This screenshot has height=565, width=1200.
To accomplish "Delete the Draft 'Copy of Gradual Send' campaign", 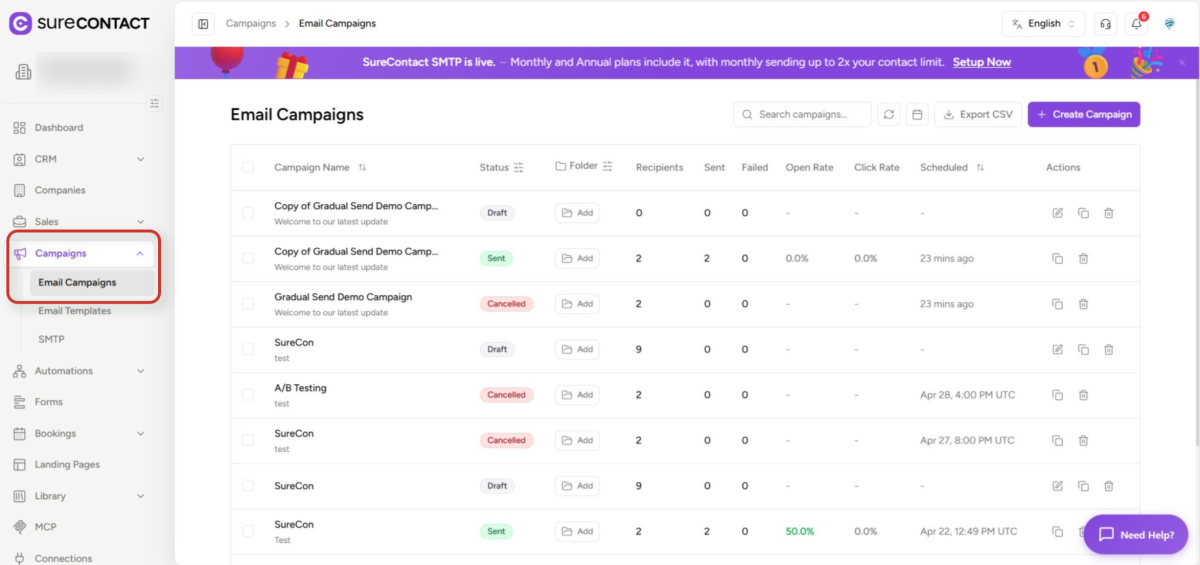I will click(x=1109, y=213).
